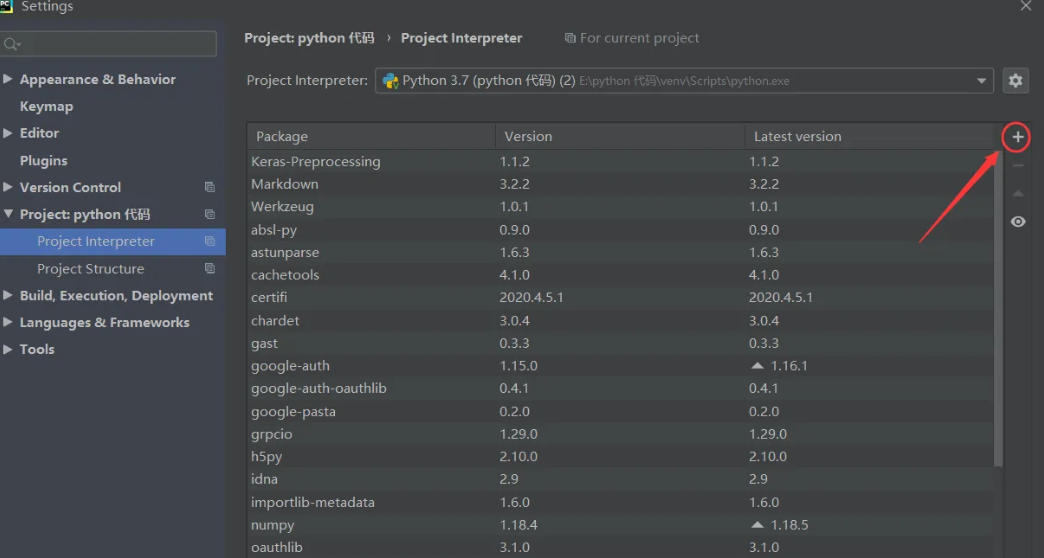This screenshot has width=1044, height=558.
Task: Click the search magnifier icon in settings
Action: (11, 44)
